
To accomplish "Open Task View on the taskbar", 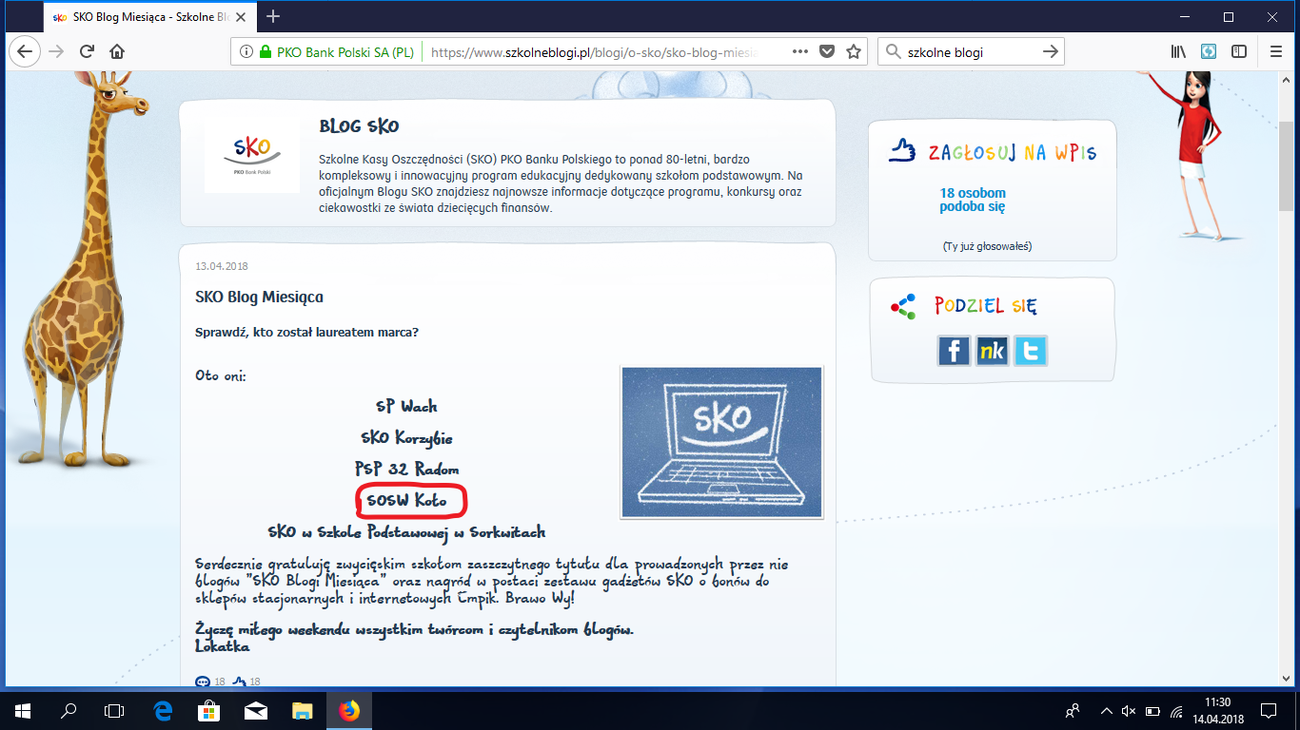I will point(115,711).
